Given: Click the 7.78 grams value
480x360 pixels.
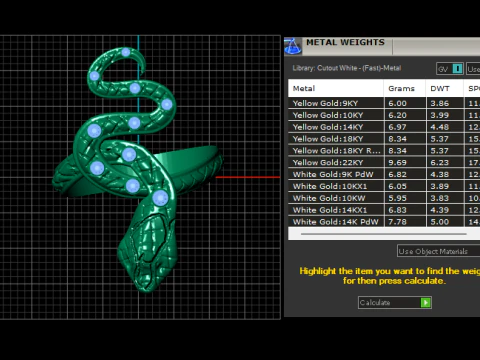Looking at the screenshot, I should coord(397,222).
